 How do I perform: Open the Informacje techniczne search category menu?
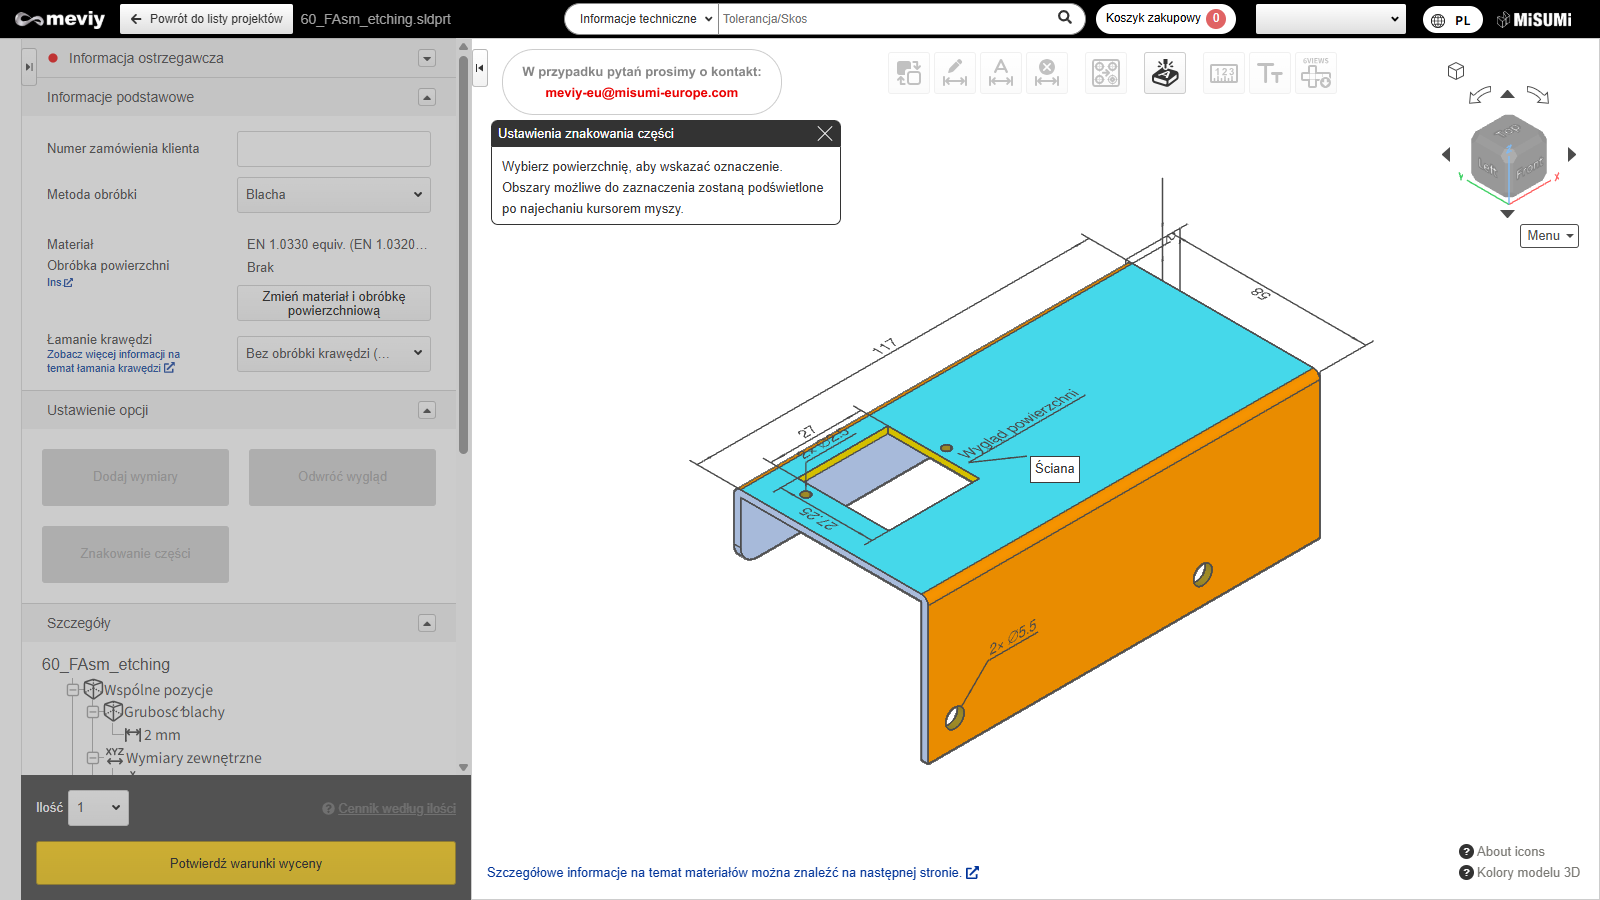click(x=645, y=19)
